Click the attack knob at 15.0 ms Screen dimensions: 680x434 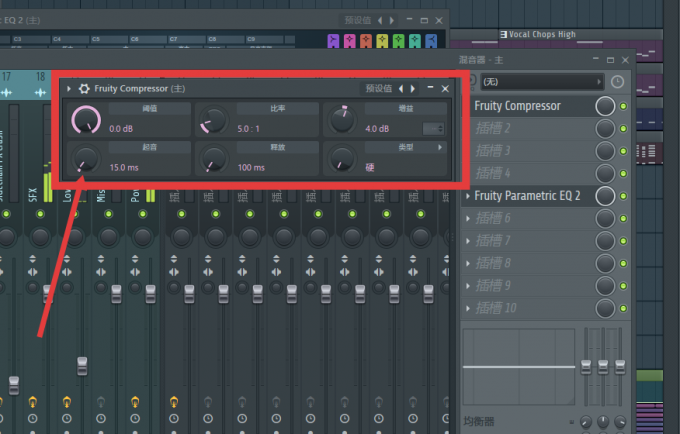(x=86, y=159)
